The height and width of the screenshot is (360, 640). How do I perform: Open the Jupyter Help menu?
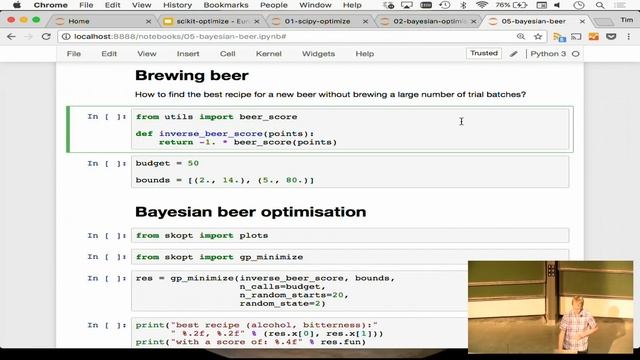pos(364,54)
